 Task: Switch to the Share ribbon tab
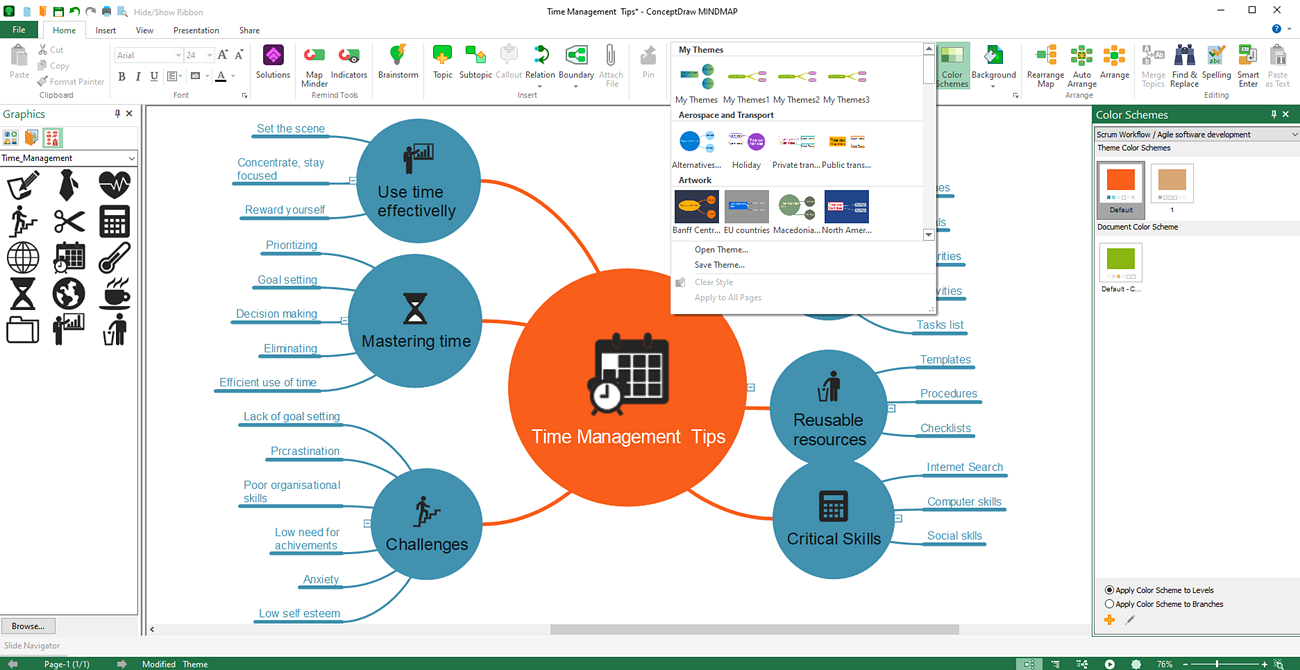(249, 30)
